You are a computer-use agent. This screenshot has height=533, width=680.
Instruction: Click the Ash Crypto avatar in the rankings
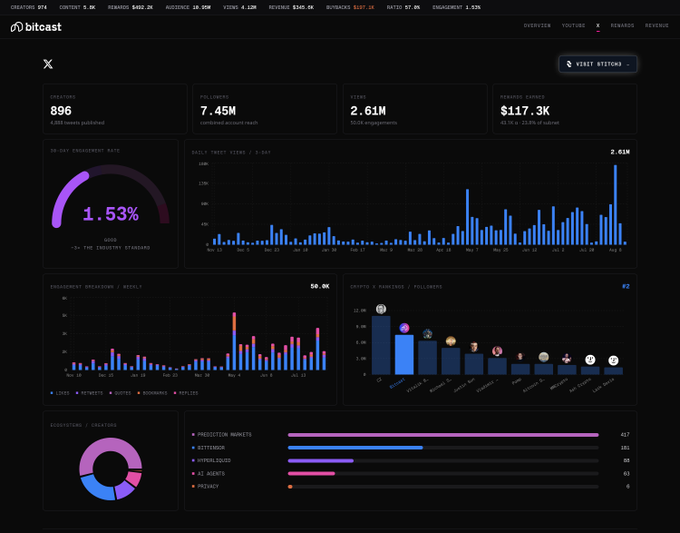pyautogui.click(x=590, y=360)
